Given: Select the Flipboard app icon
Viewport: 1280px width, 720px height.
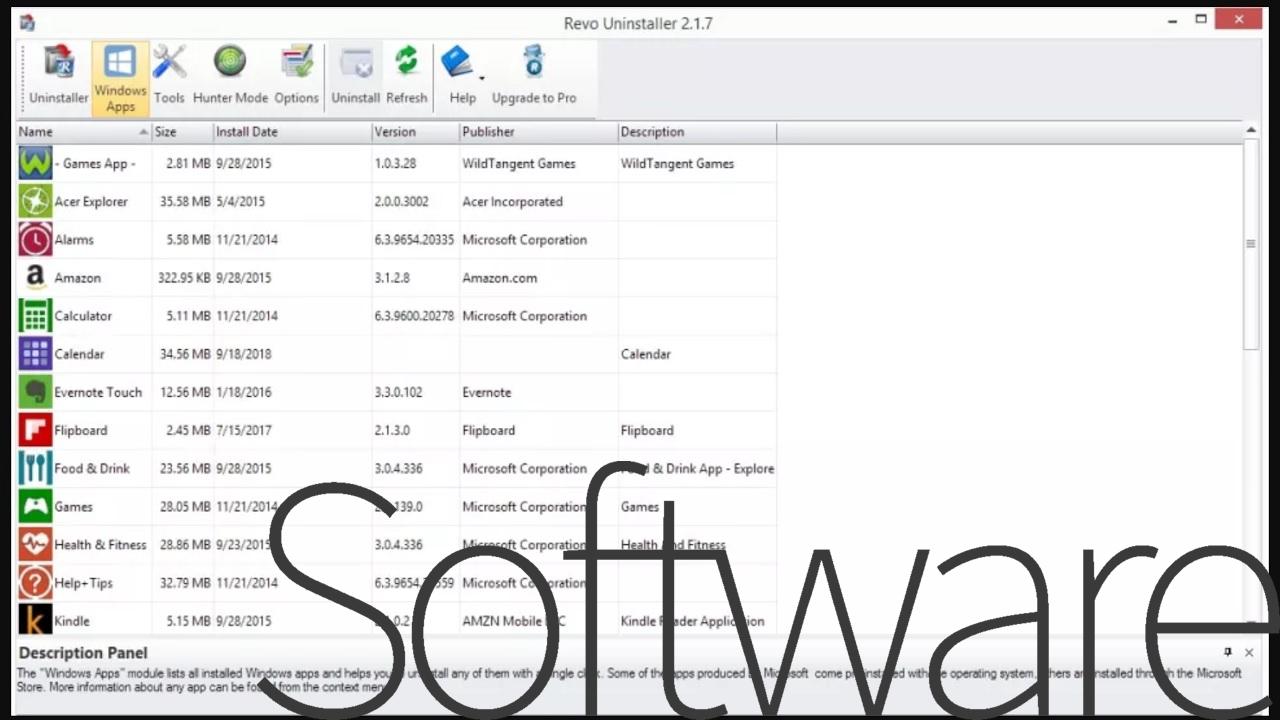Looking at the screenshot, I should (35, 430).
